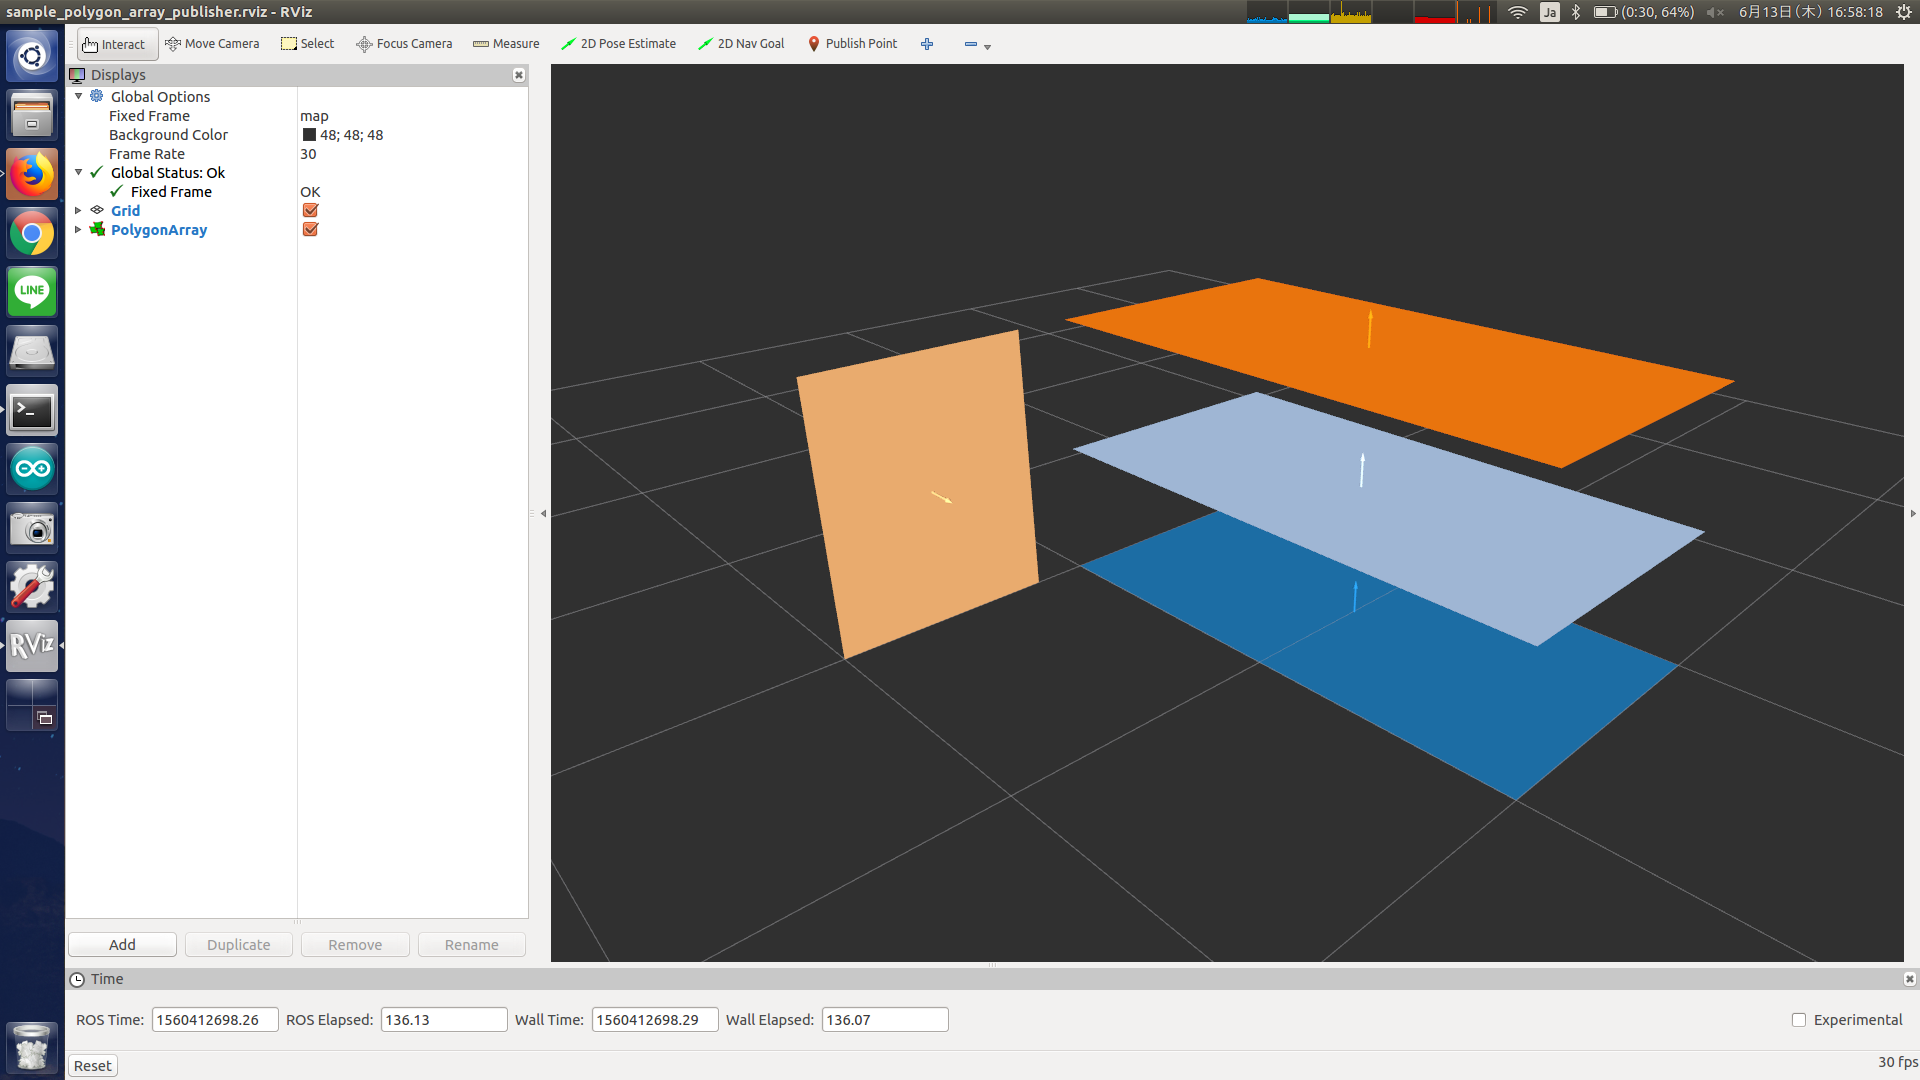Click the Fixed Frame value 'map'

tap(314, 116)
